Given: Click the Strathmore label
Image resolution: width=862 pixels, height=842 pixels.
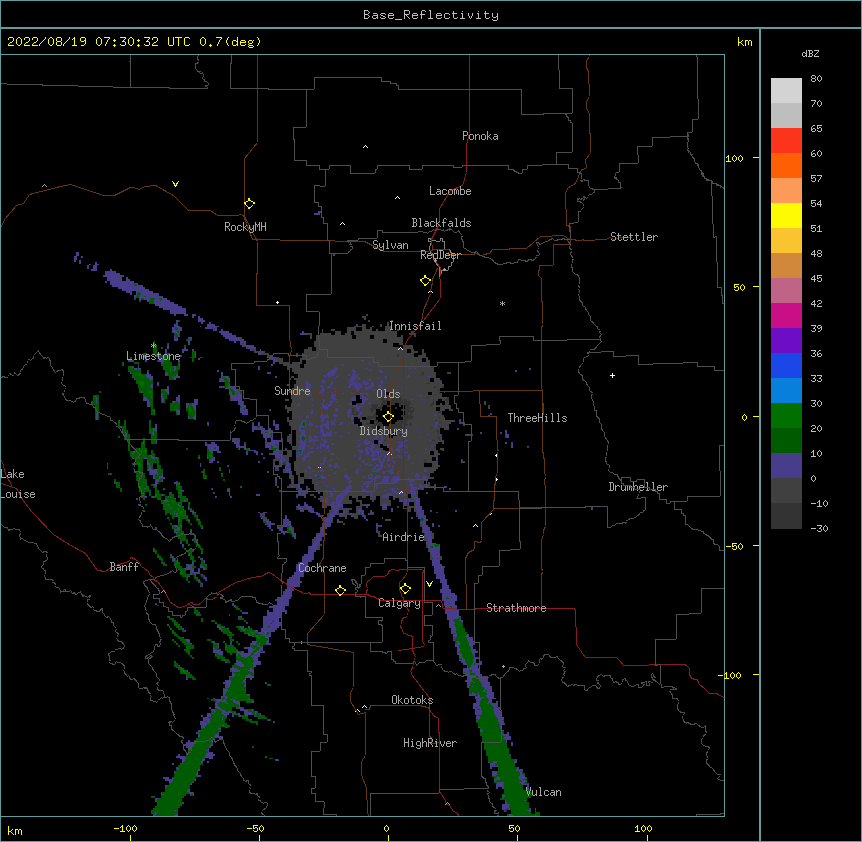Looking at the screenshot, I should (x=516, y=608).
